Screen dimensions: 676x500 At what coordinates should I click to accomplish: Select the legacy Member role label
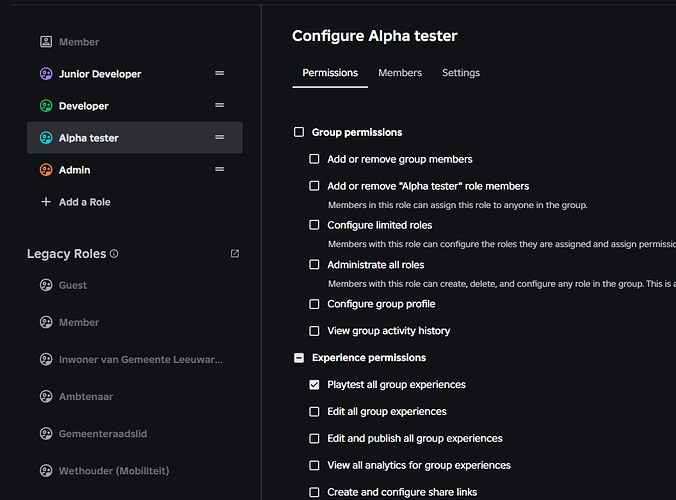click(79, 322)
